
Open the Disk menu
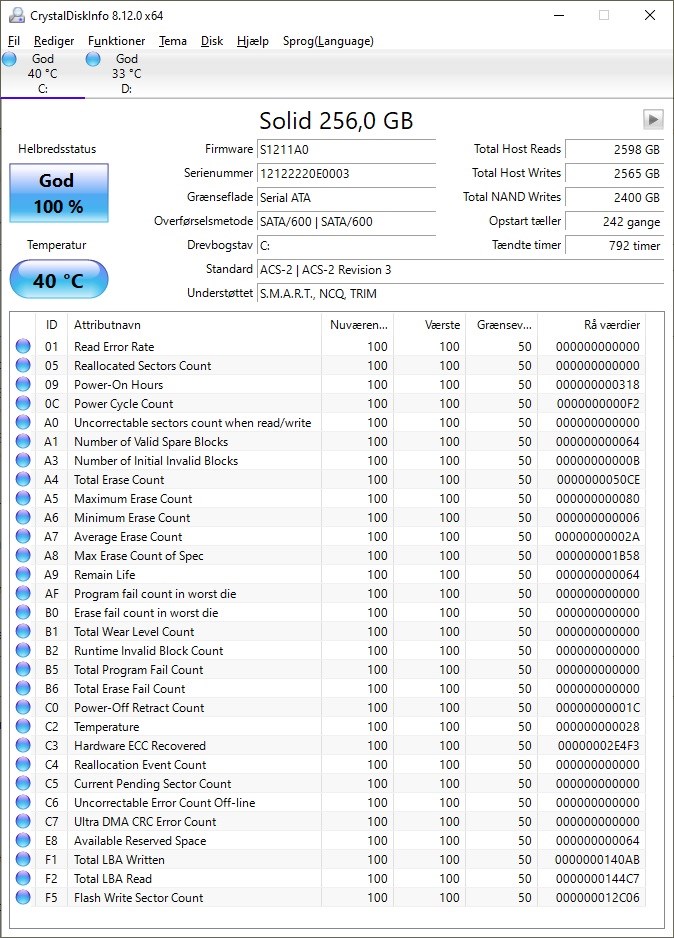pyautogui.click(x=212, y=41)
